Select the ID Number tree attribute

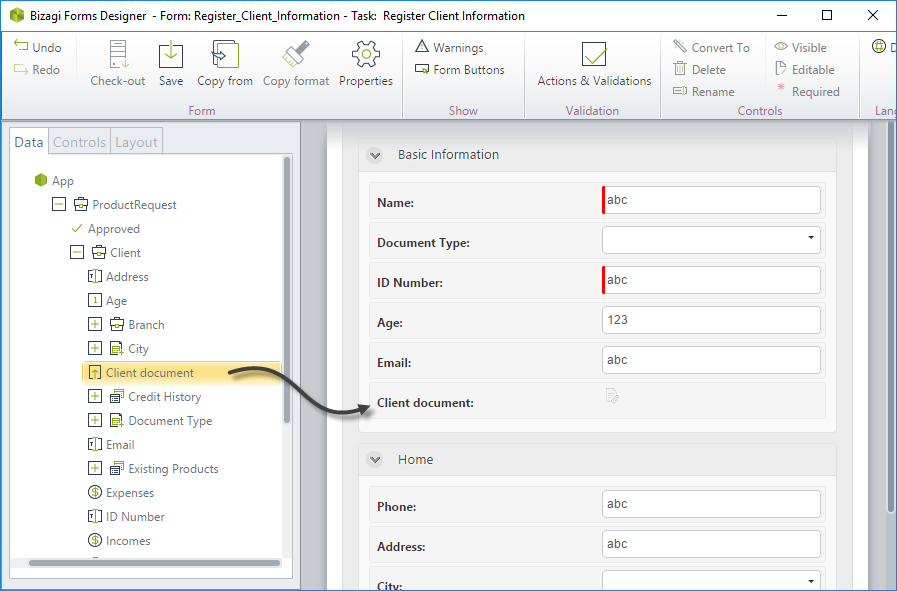[x=126, y=517]
